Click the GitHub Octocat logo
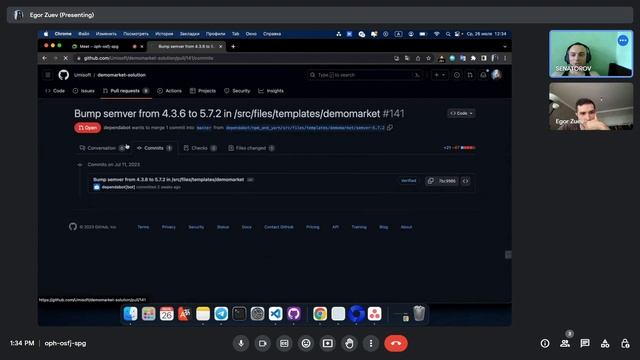This screenshot has width=640, height=360. tap(63, 75)
